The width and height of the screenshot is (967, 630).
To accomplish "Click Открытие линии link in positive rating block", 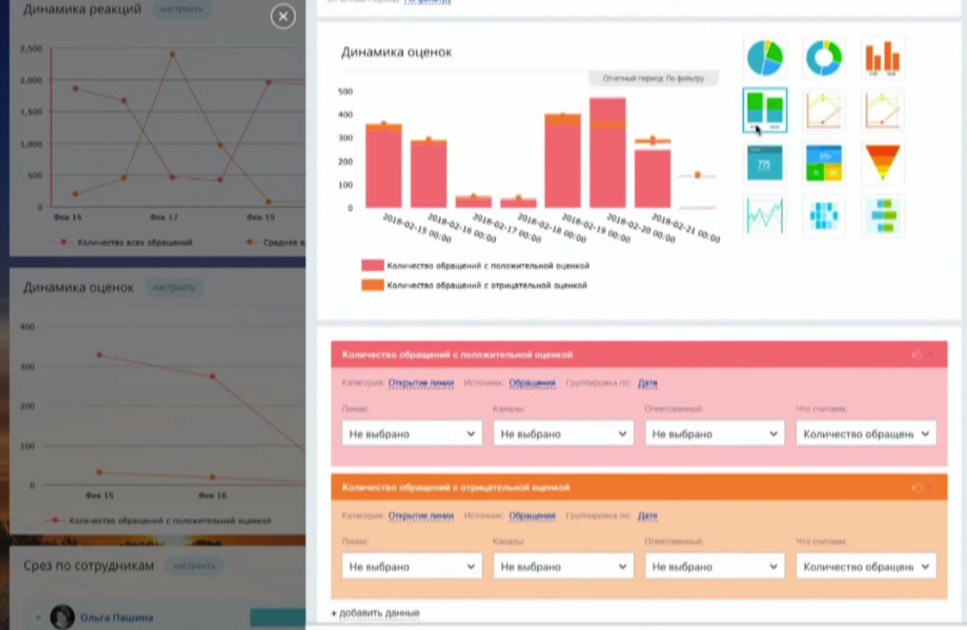I will (421, 383).
